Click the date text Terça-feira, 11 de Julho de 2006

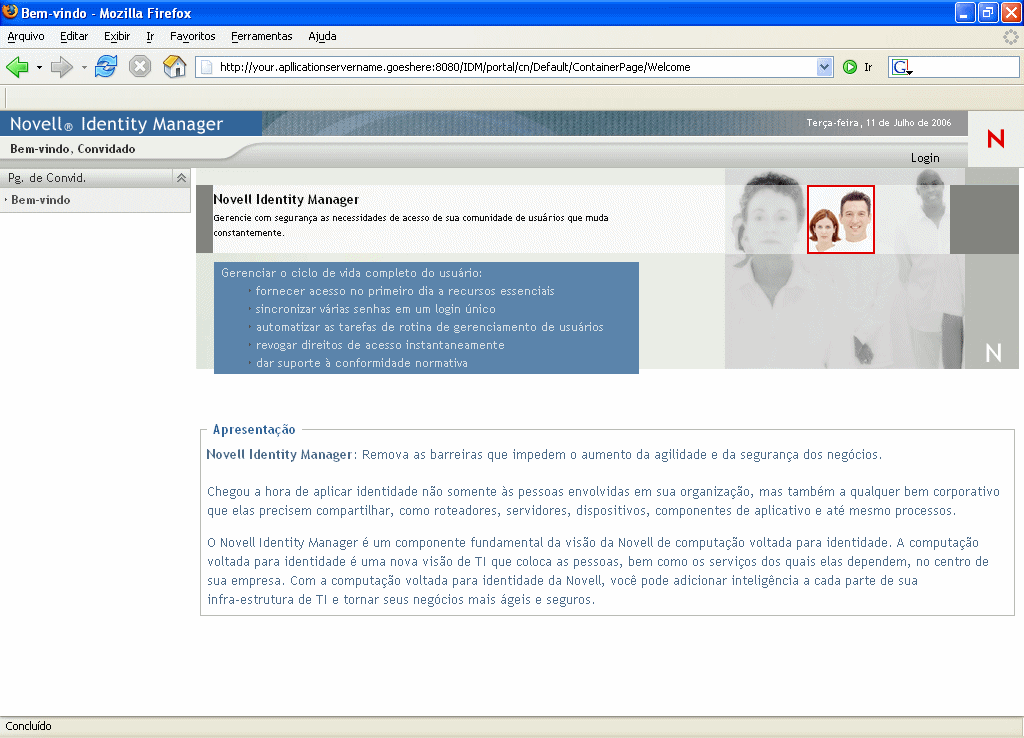click(878, 123)
